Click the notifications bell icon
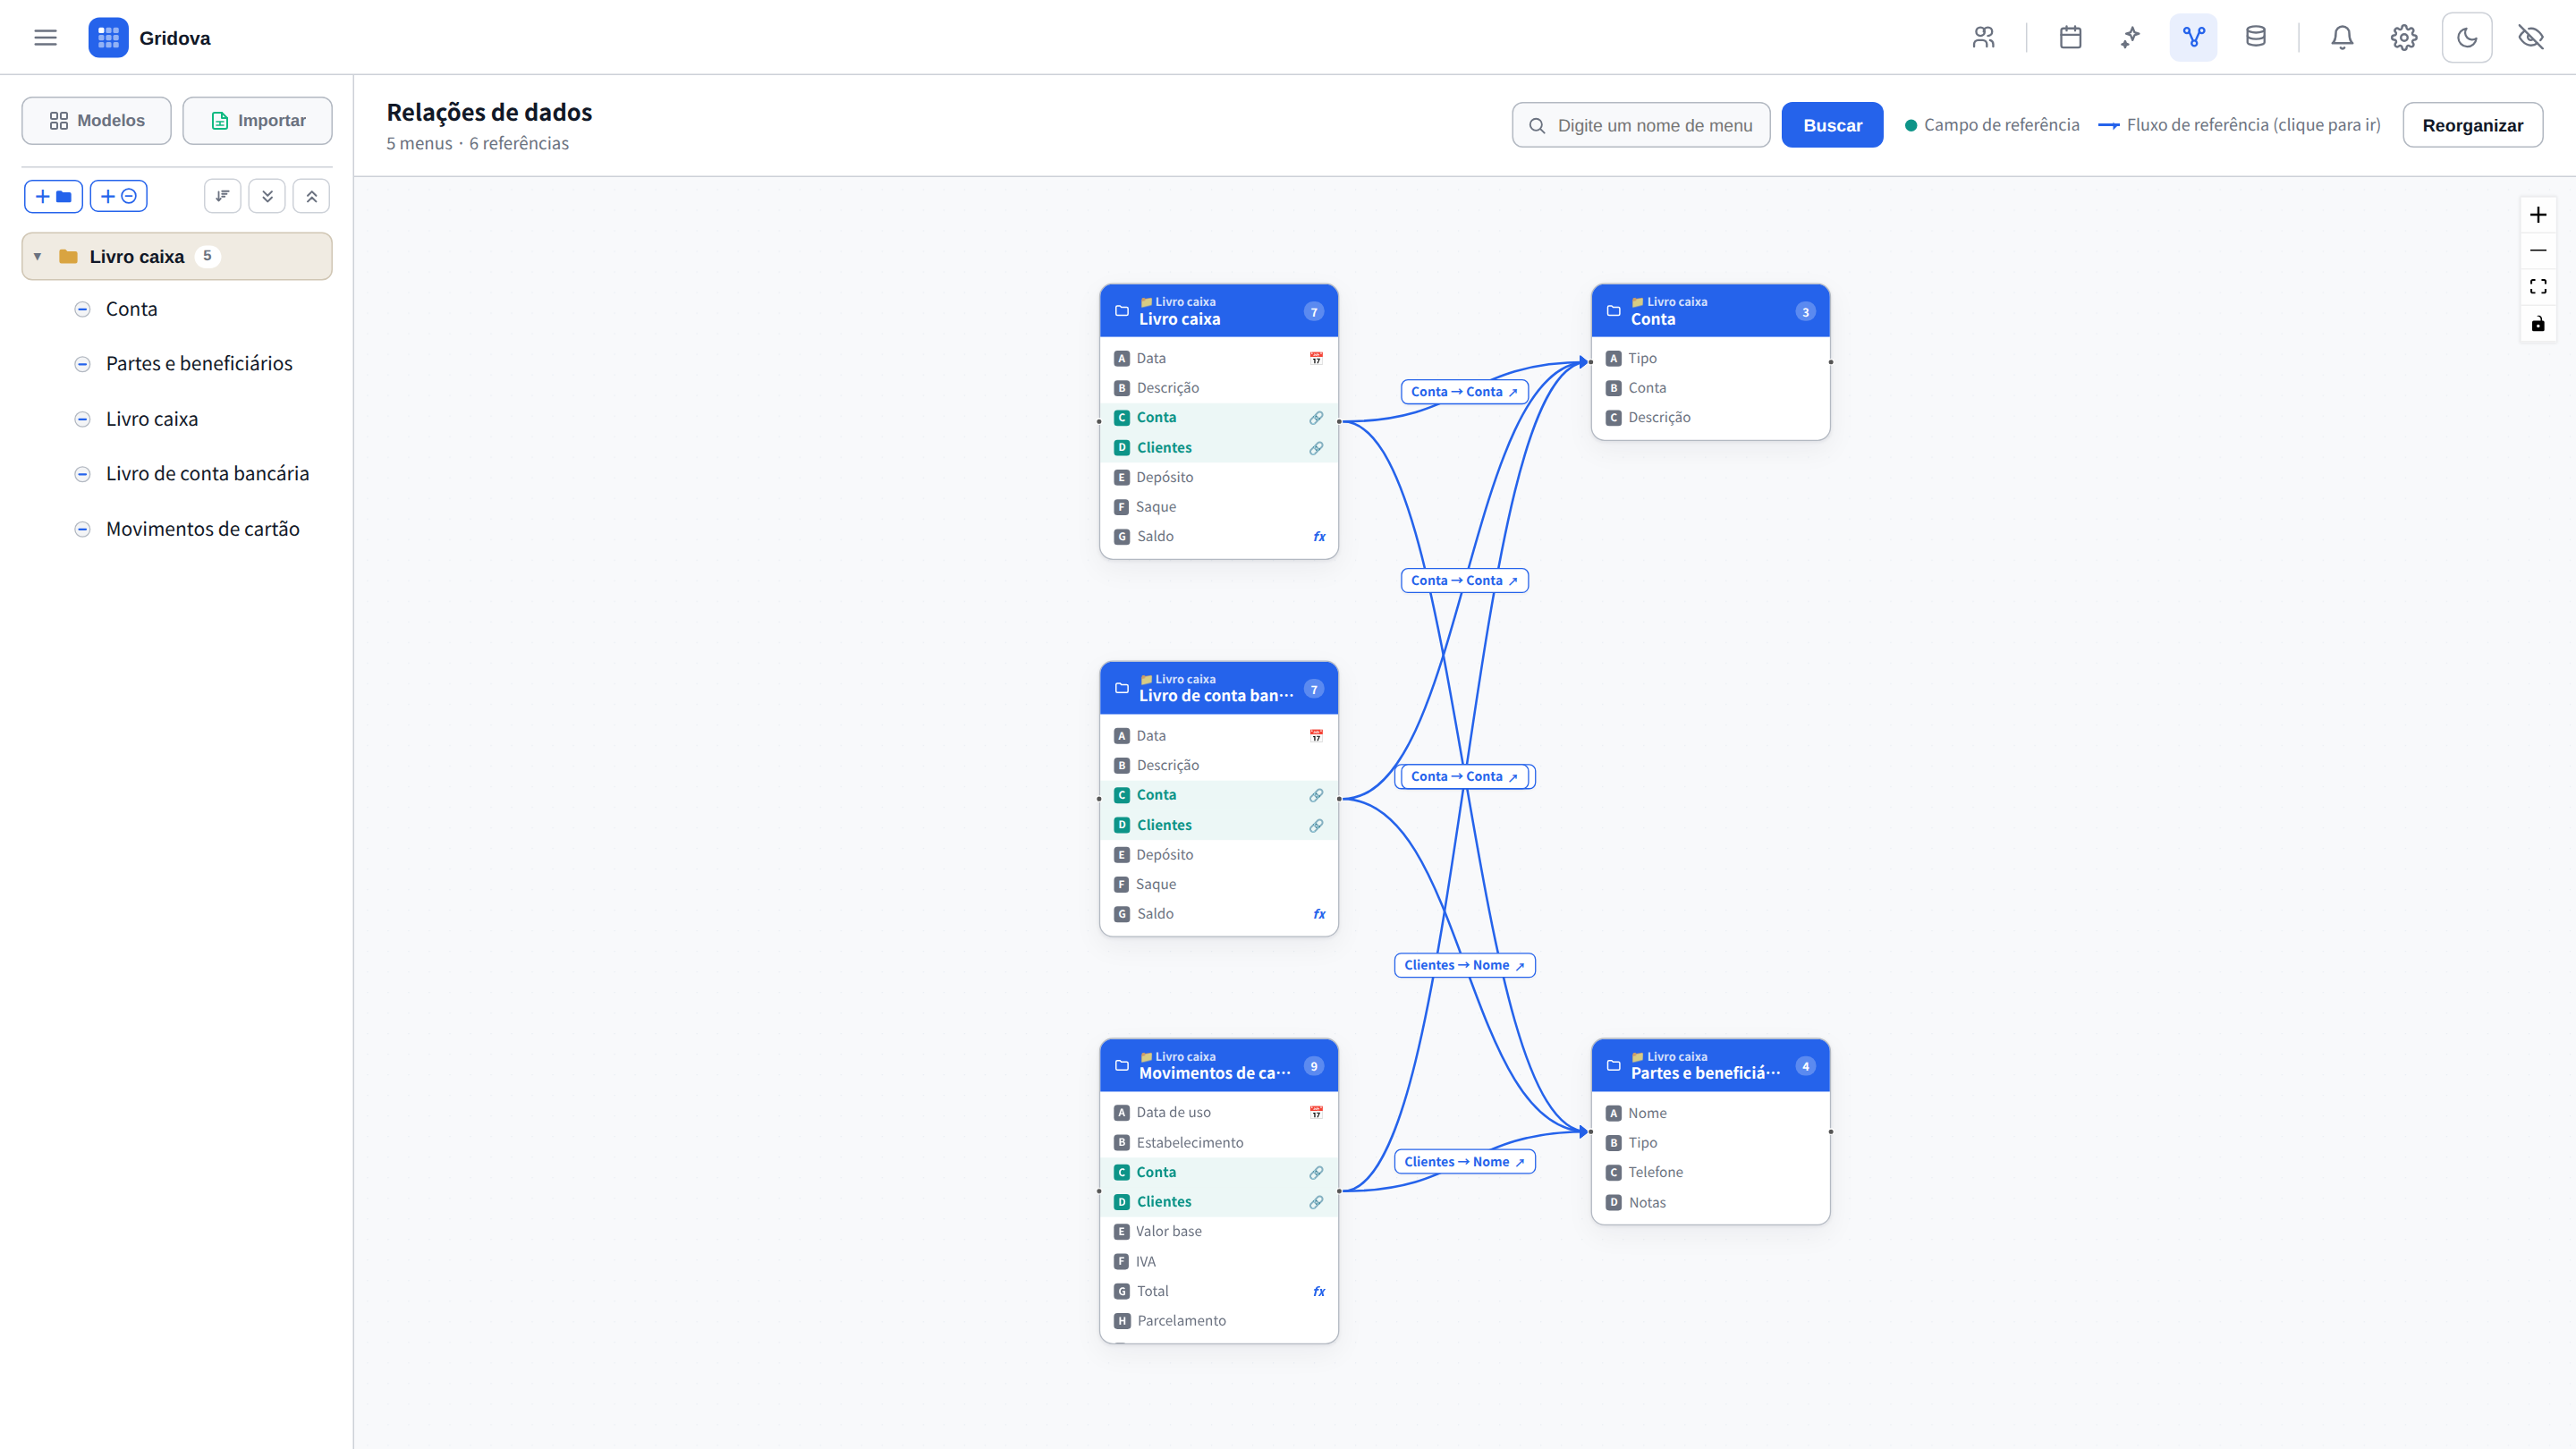The image size is (2576, 1449). click(x=2342, y=37)
